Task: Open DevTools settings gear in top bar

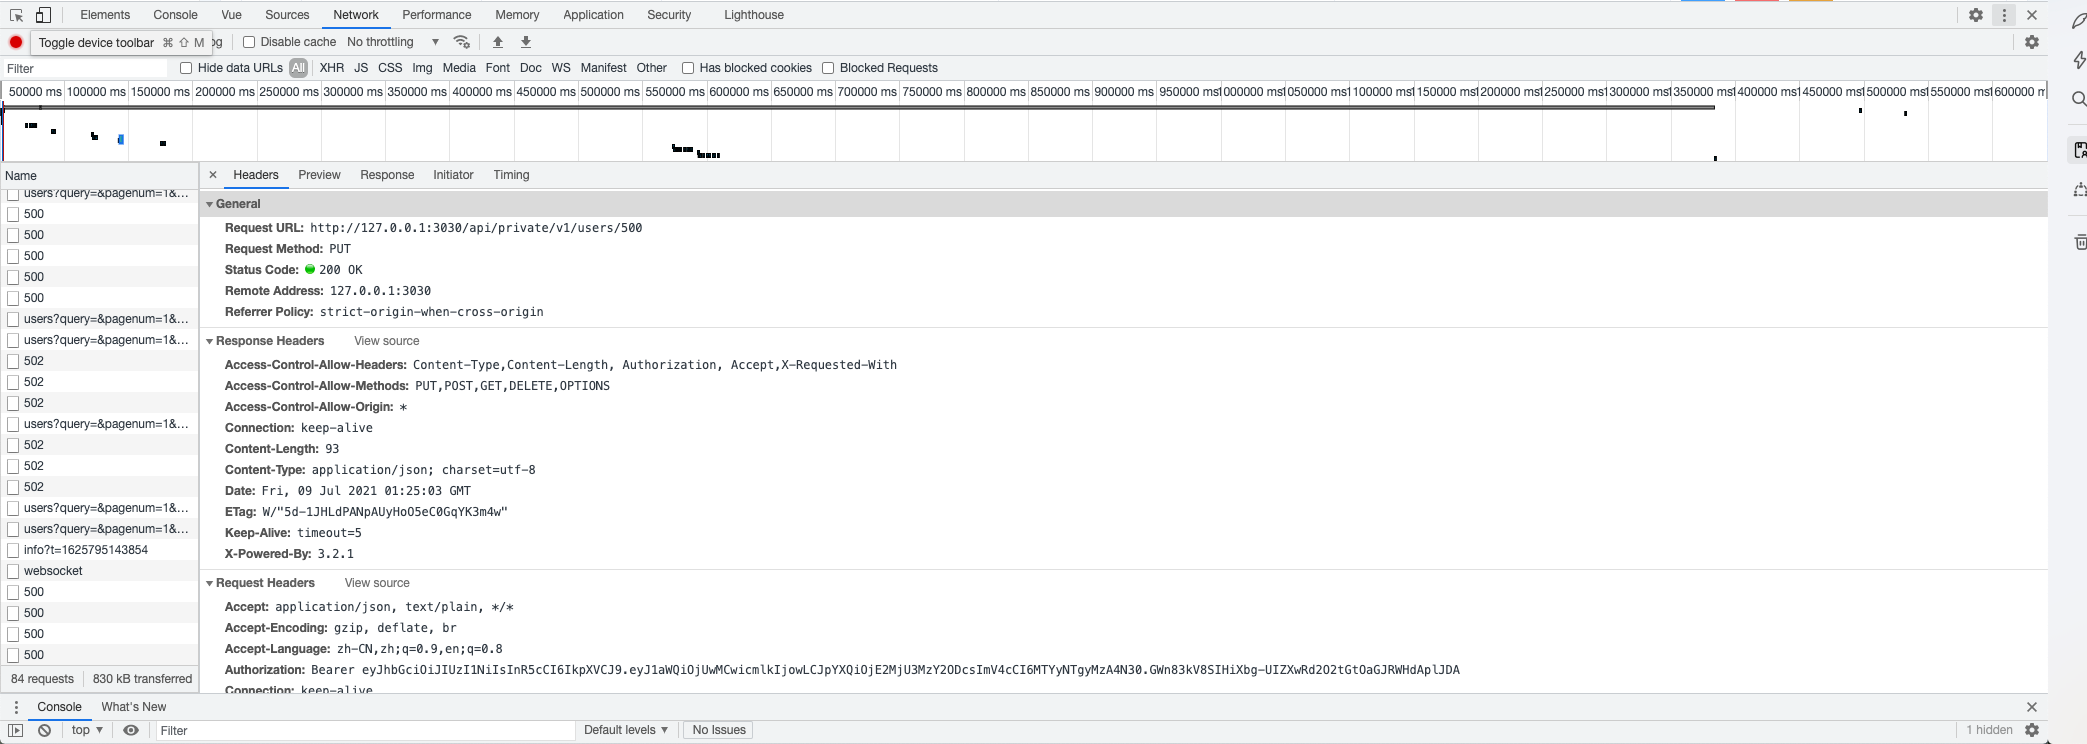Action: [x=1976, y=15]
